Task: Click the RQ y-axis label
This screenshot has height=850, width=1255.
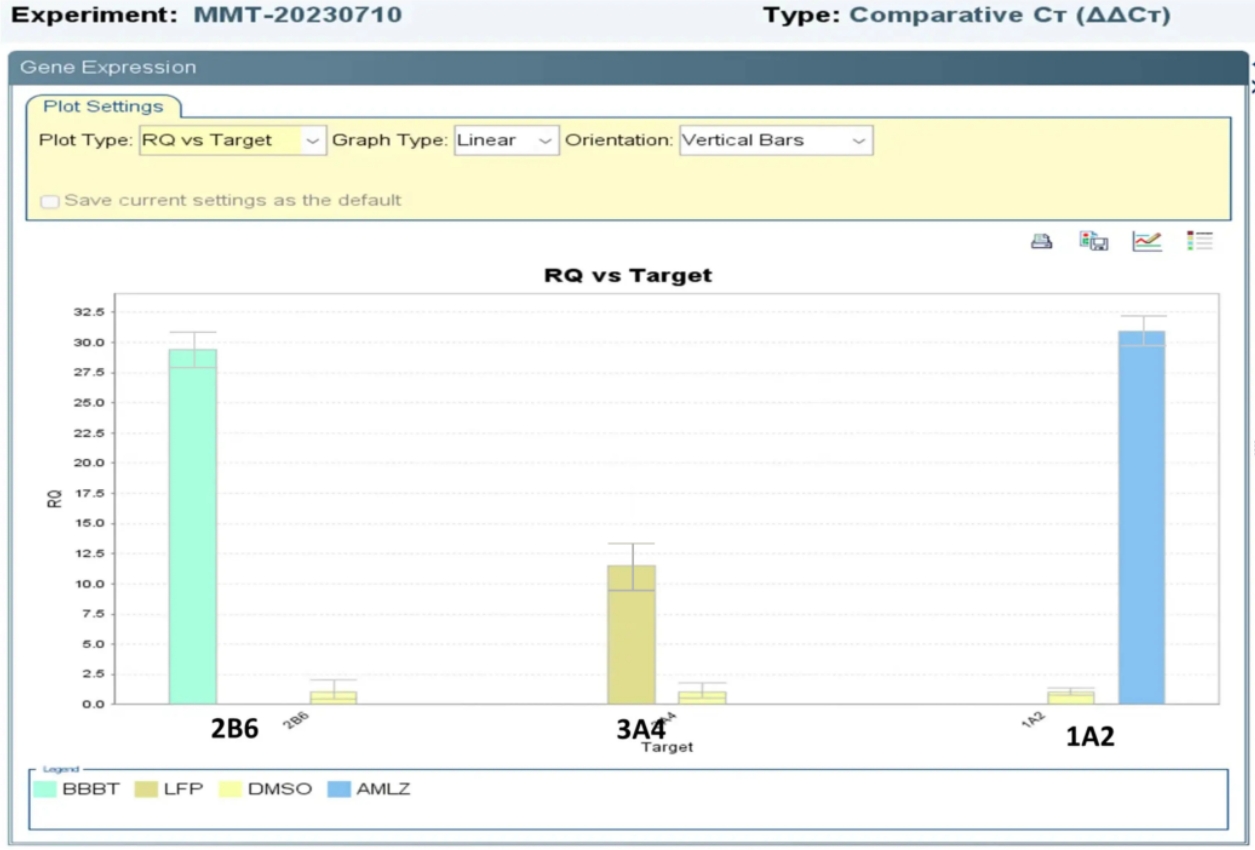Action: (55, 498)
